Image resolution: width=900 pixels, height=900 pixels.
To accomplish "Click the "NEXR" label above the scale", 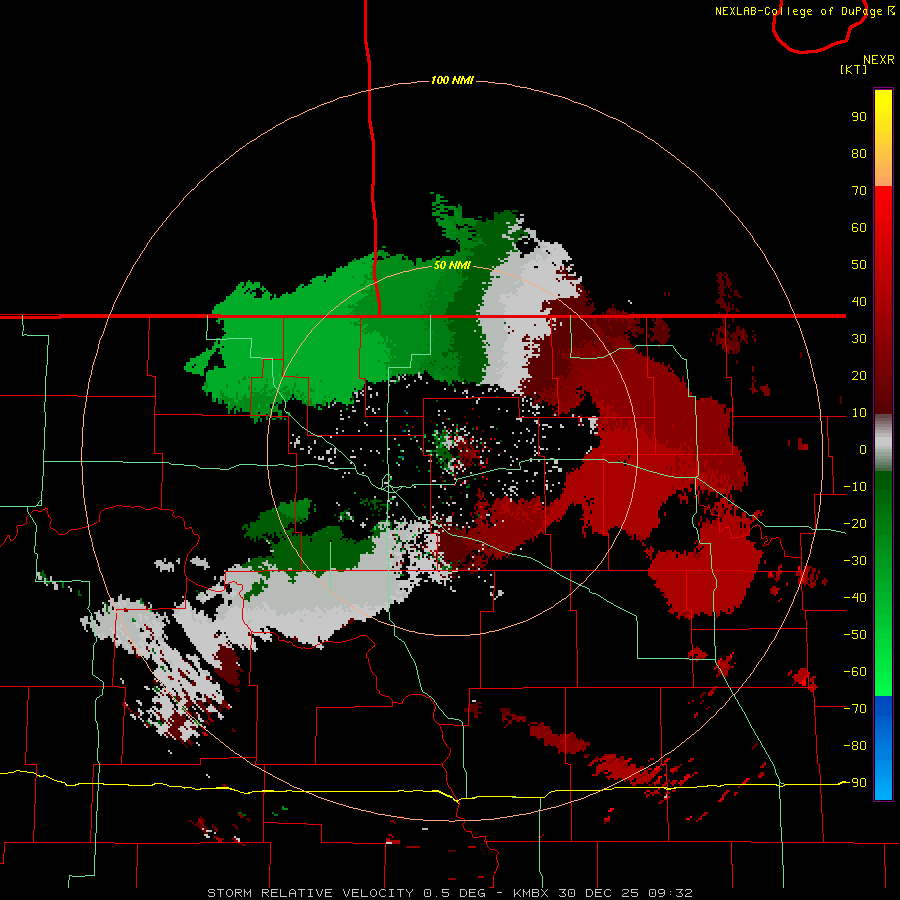I will coord(878,60).
